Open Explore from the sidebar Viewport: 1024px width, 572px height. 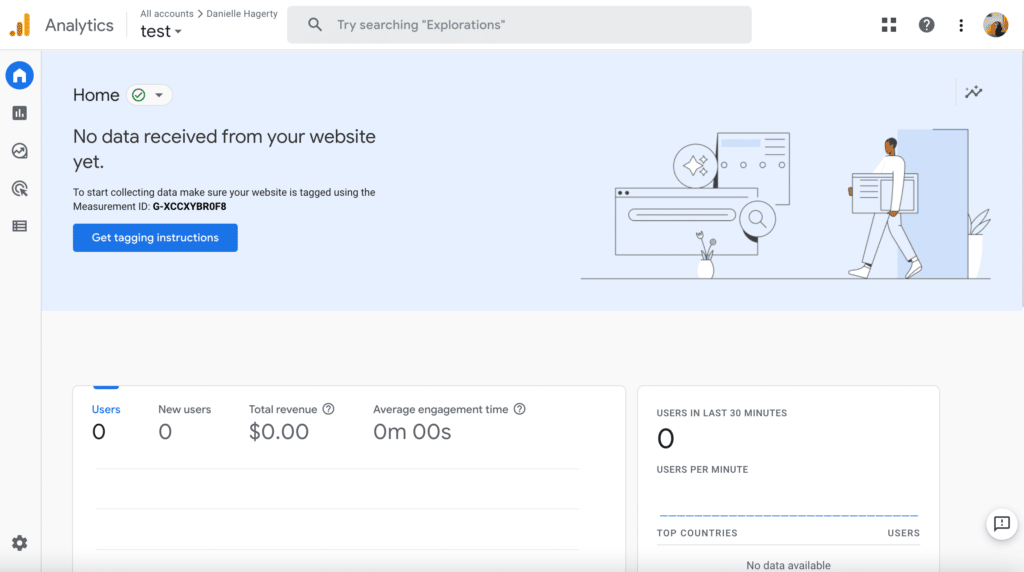[x=20, y=151]
